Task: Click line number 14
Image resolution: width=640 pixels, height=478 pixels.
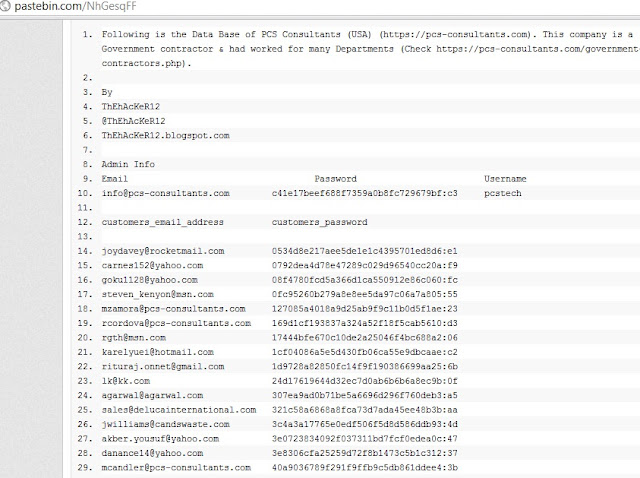Action: click(x=85, y=251)
